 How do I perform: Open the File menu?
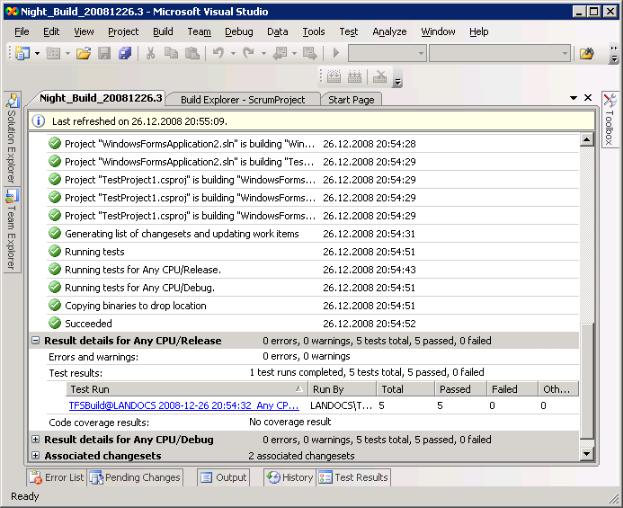[x=21, y=32]
